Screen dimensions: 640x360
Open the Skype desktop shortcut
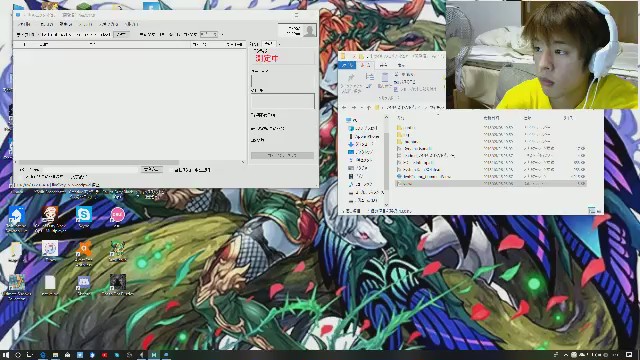tap(84, 215)
